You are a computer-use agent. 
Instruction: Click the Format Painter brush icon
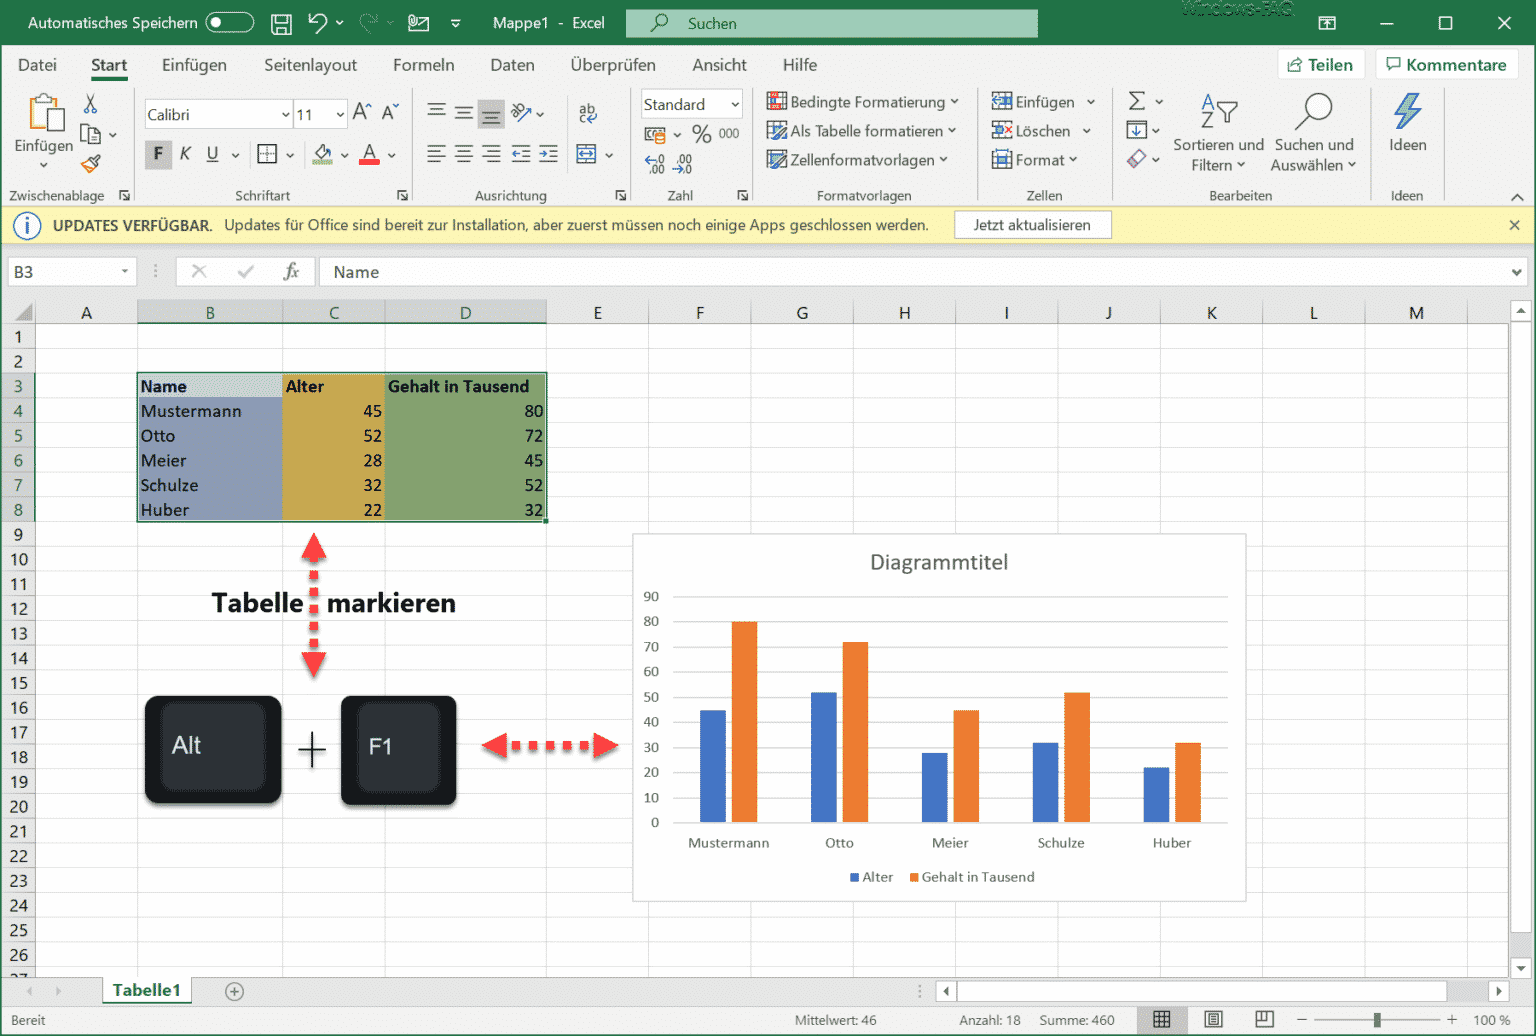coord(91,164)
